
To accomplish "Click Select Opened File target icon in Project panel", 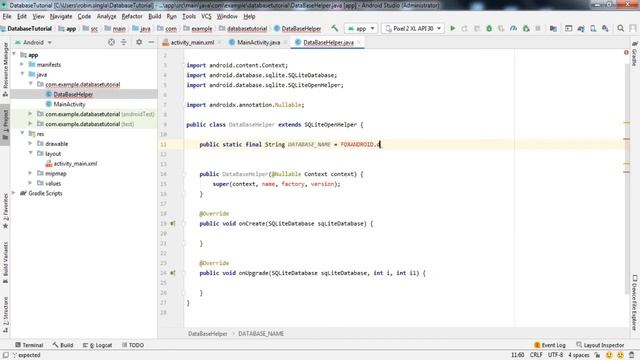I will tap(111, 42).
